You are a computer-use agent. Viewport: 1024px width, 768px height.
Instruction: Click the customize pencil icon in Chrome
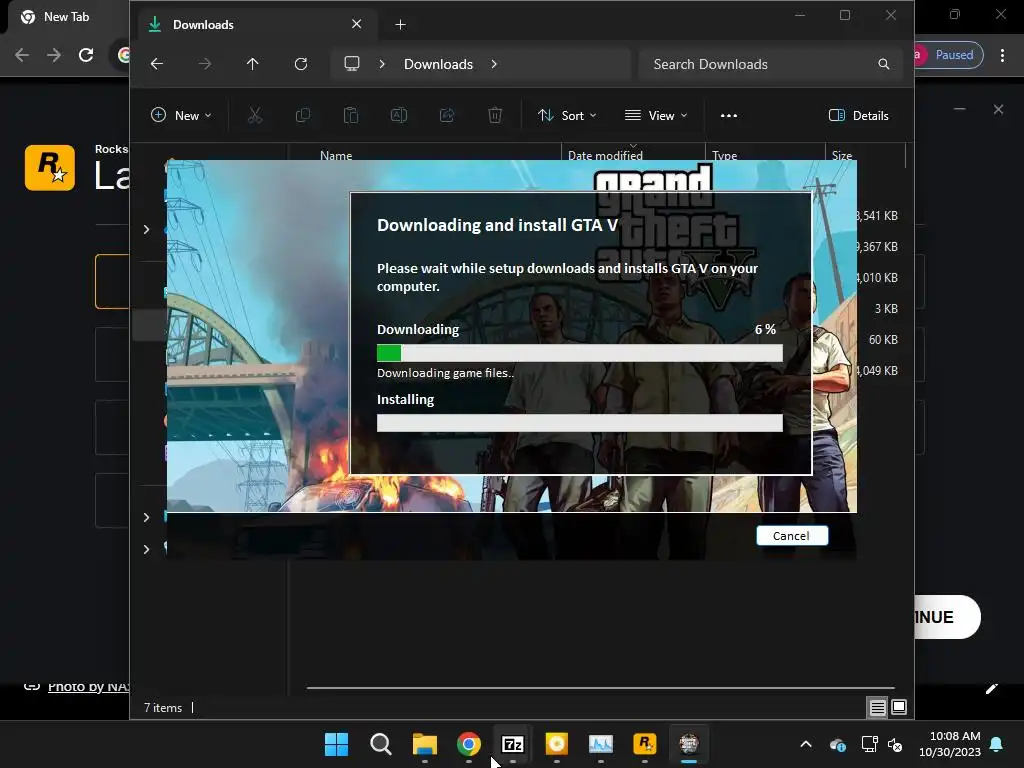[992, 688]
